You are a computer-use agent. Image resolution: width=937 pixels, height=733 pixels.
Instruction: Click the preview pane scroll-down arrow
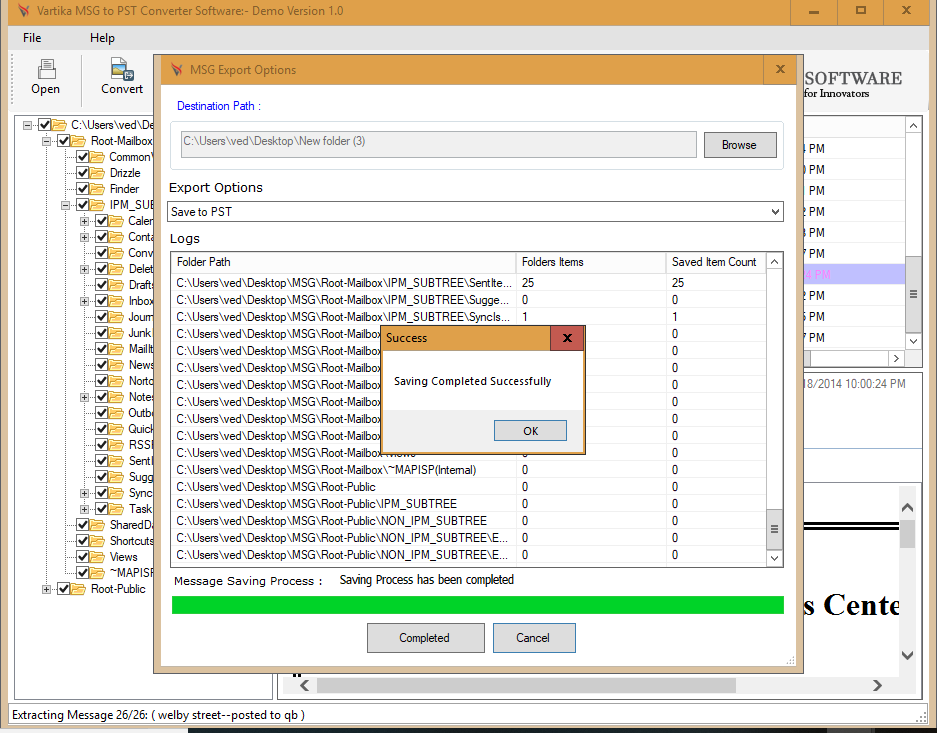point(907,655)
